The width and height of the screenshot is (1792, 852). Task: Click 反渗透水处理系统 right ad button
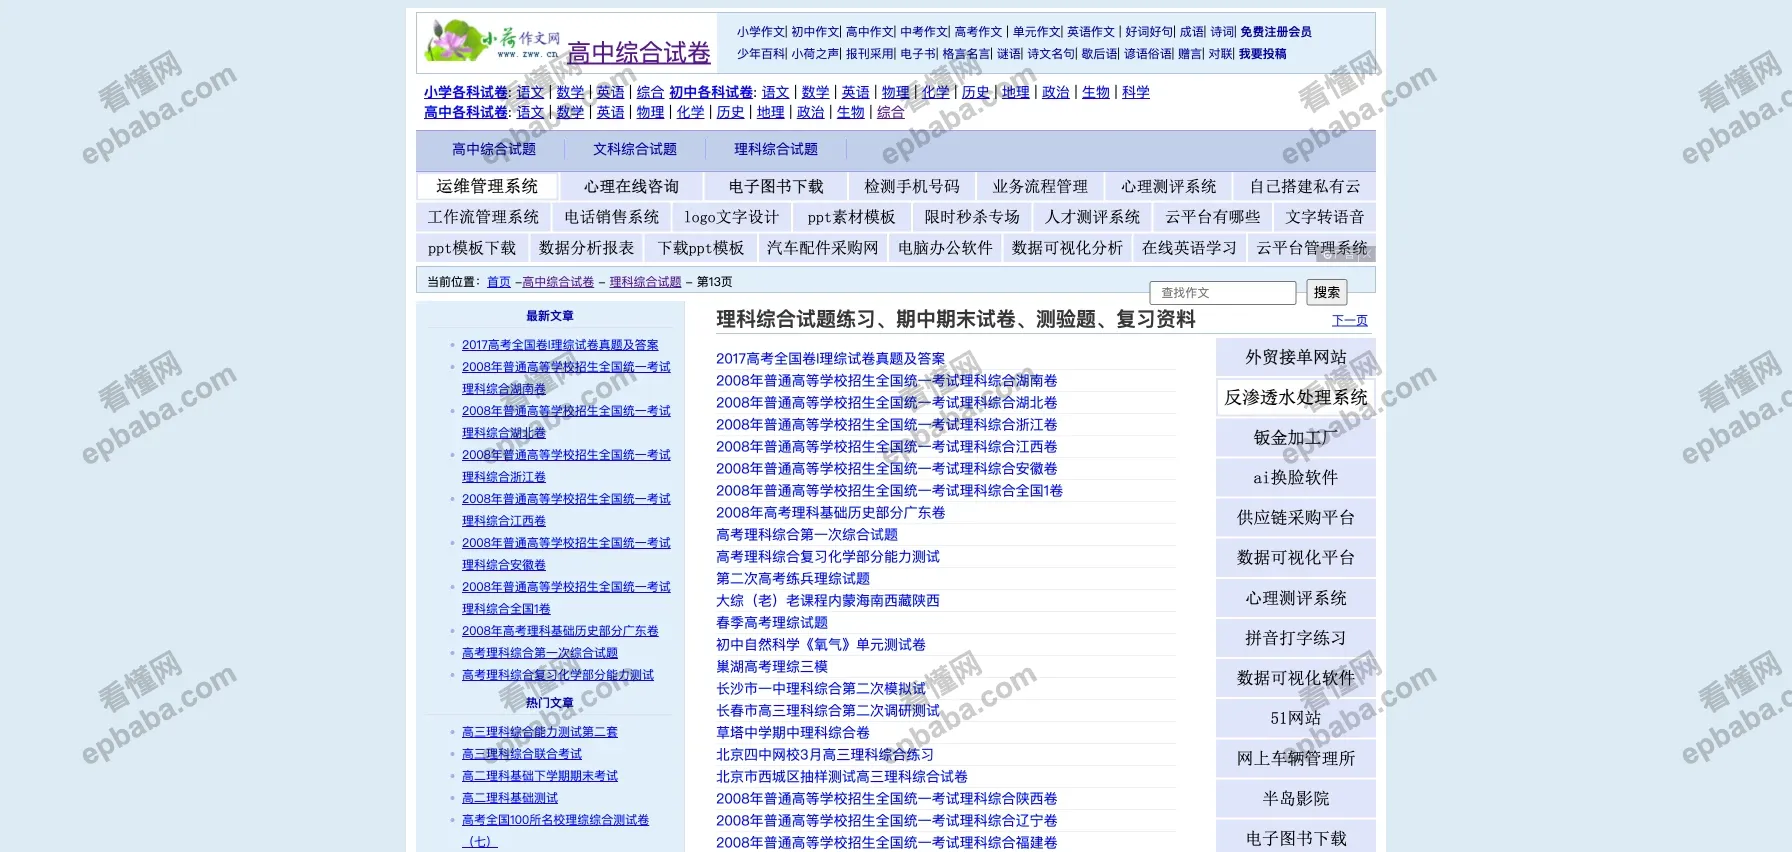point(1296,397)
